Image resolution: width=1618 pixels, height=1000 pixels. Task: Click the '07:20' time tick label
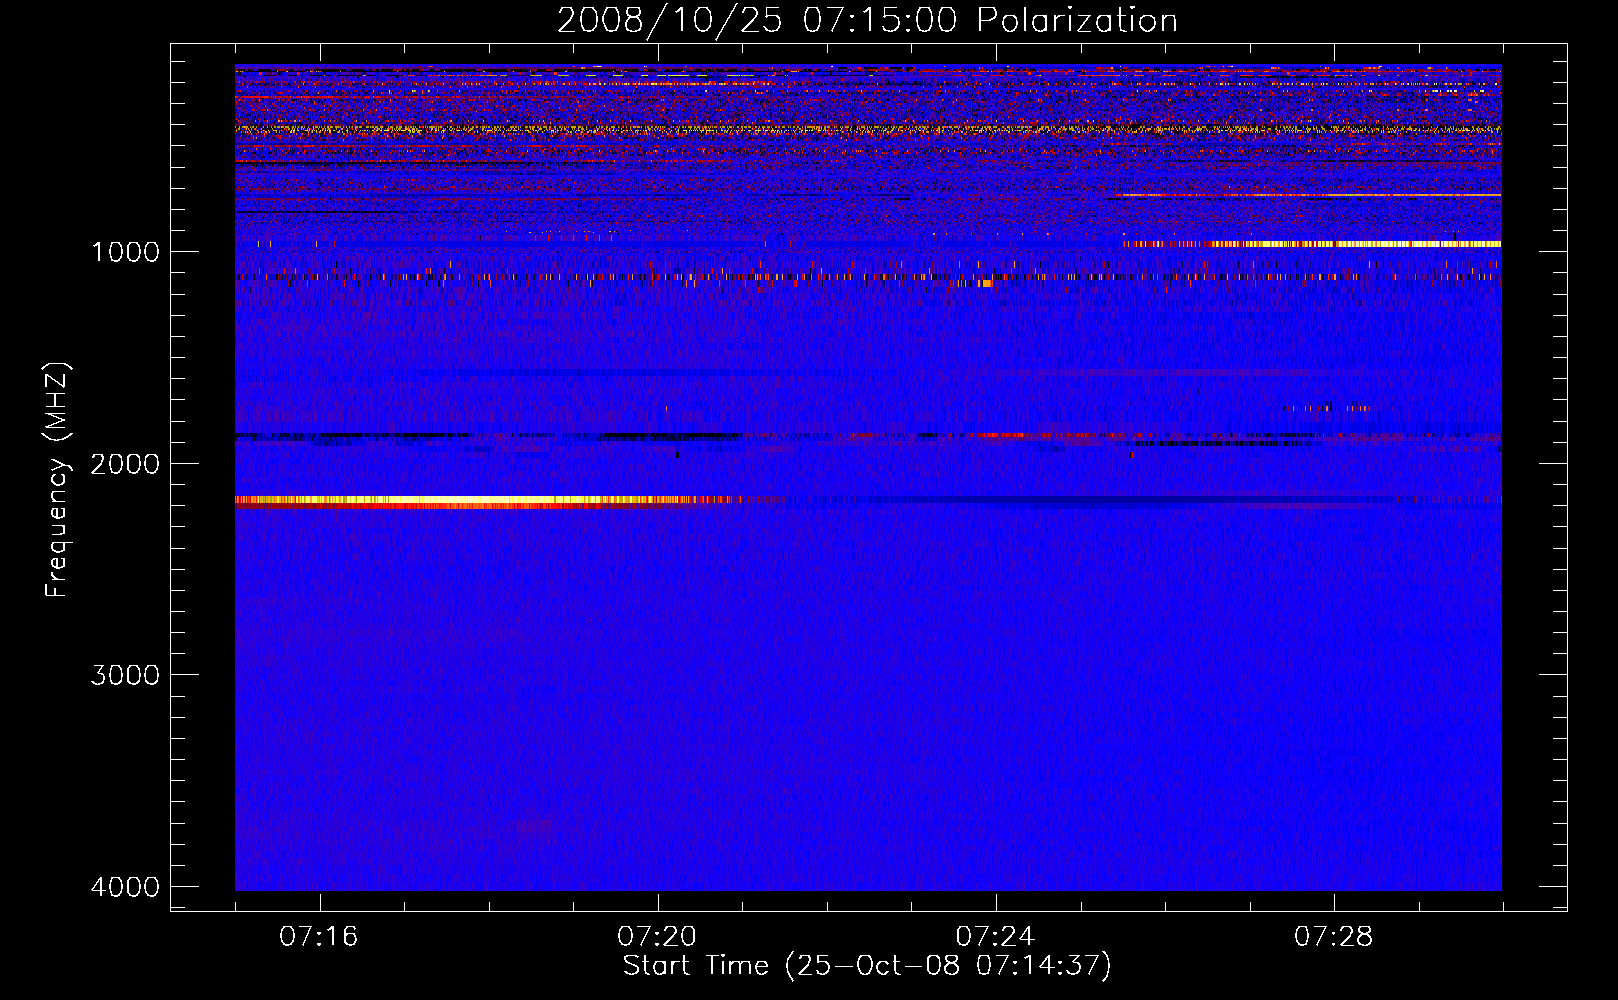(x=657, y=937)
